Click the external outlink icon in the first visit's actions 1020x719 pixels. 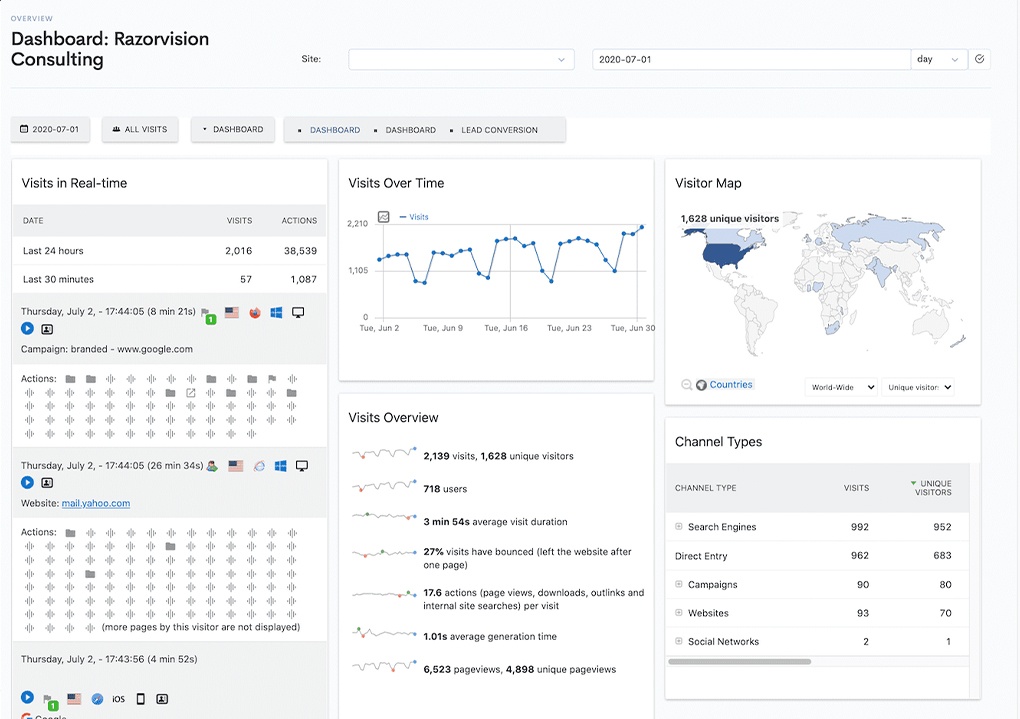190,393
